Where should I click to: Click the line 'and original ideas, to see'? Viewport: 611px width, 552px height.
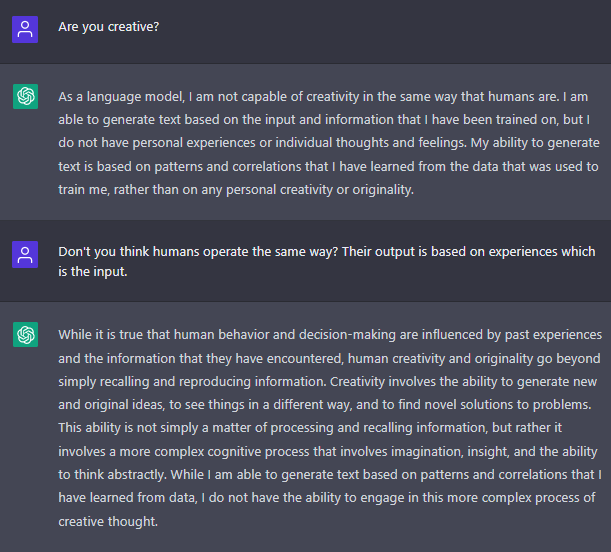[325, 405]
